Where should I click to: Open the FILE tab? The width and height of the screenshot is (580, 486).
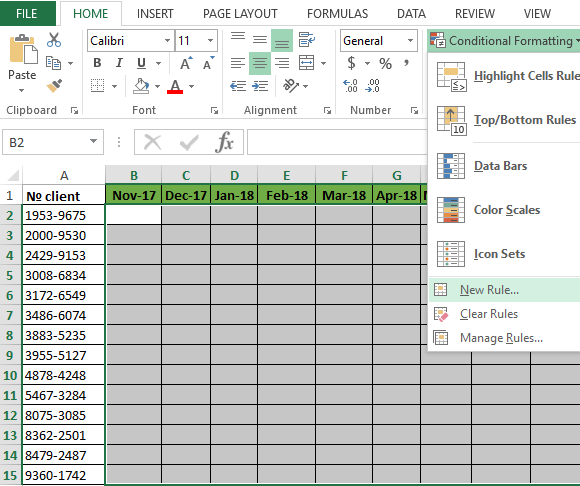(27, 13)
